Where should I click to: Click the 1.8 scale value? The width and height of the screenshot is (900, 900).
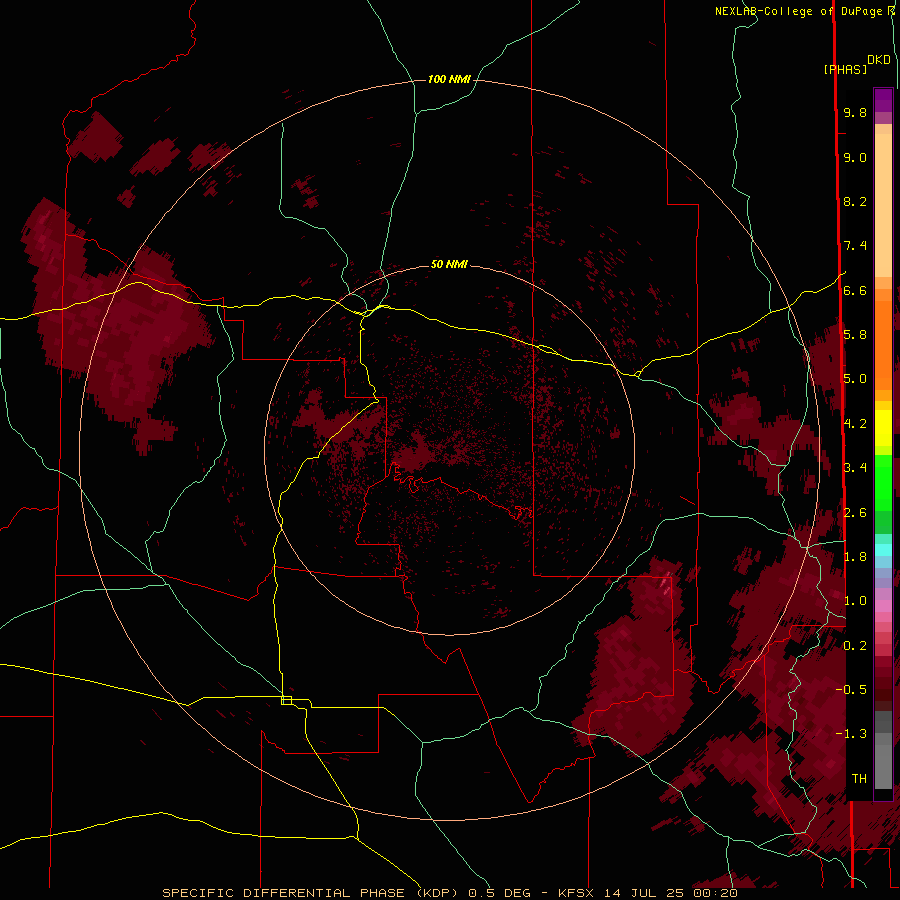[x=855, y=557]
